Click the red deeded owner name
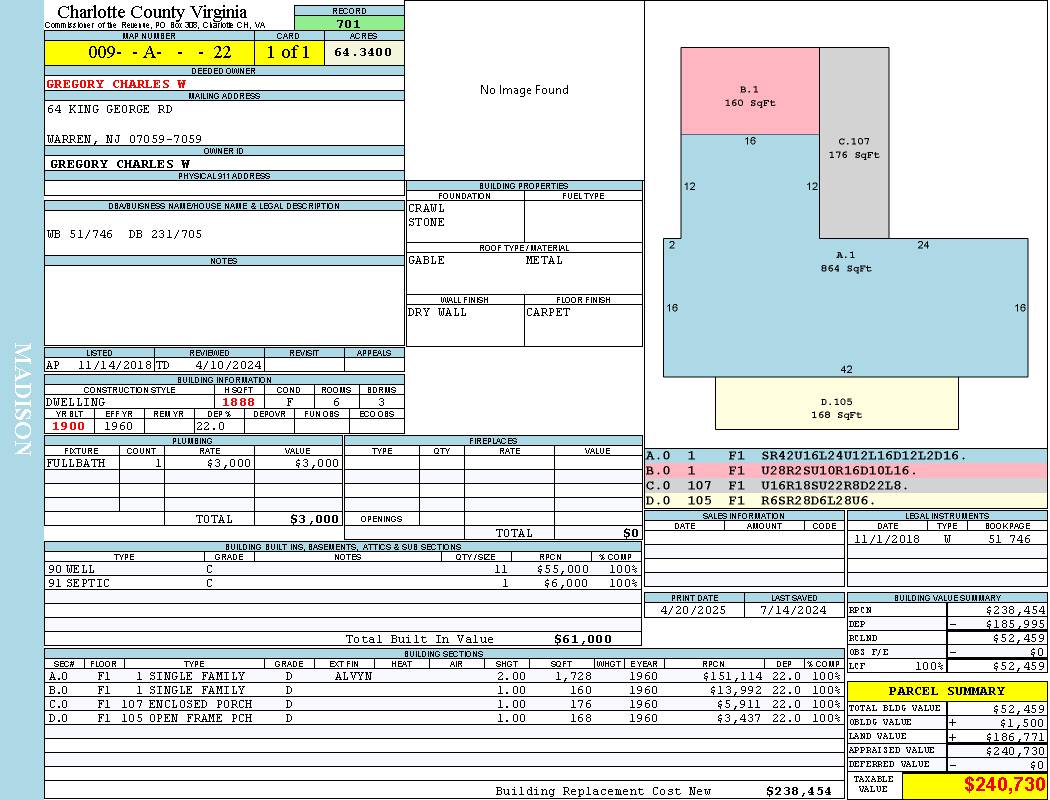Screen dimensions: 1050x800 point(116,84)
